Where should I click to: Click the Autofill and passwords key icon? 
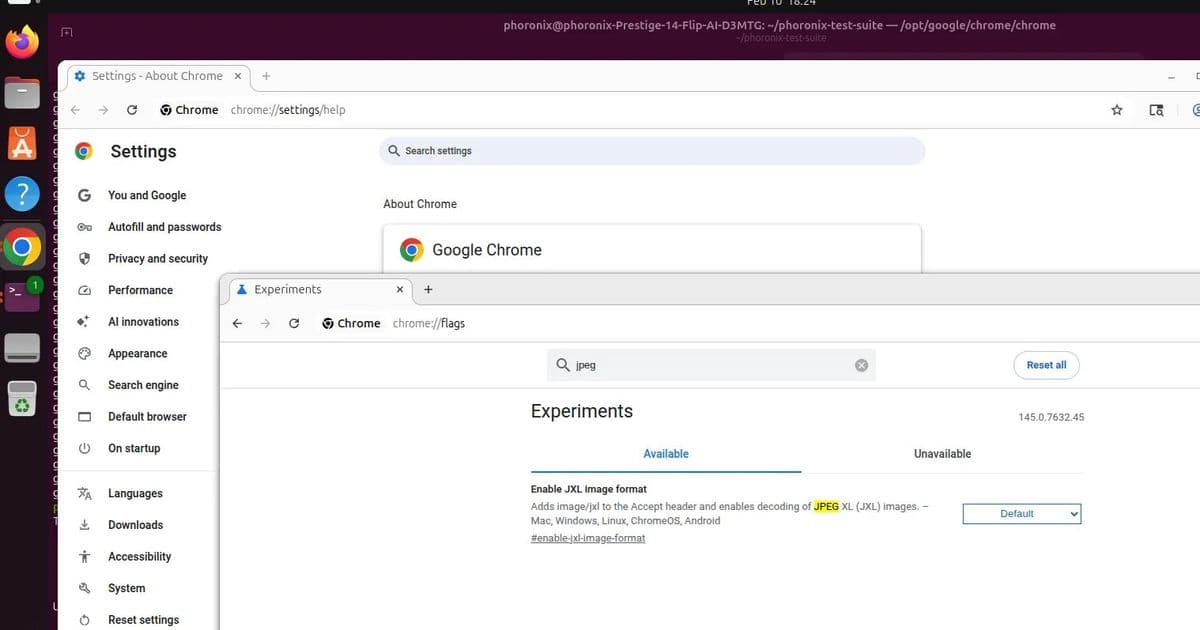pos(86,227)
